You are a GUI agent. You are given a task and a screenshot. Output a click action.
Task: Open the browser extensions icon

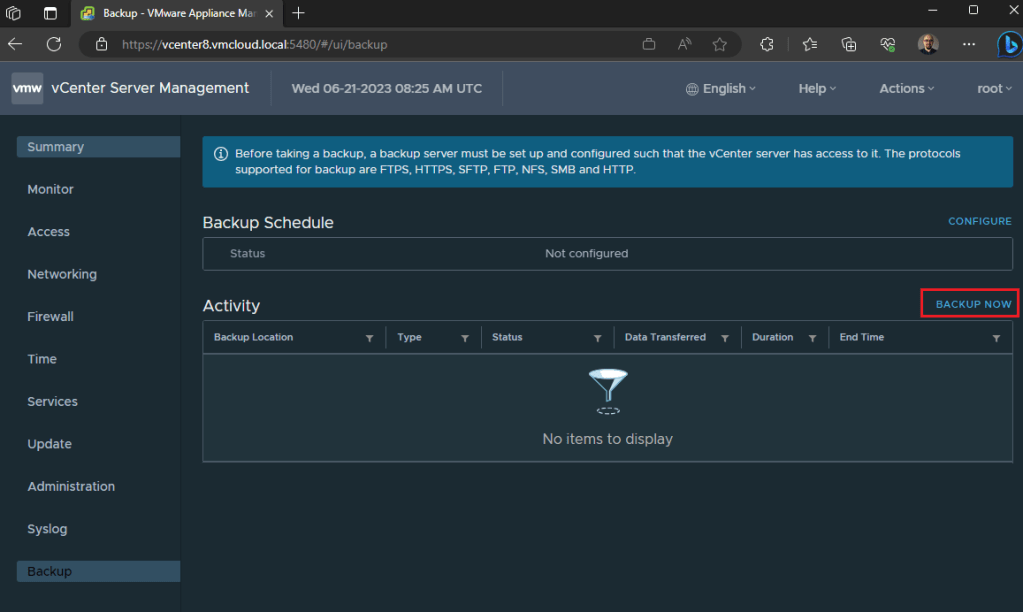767,44
